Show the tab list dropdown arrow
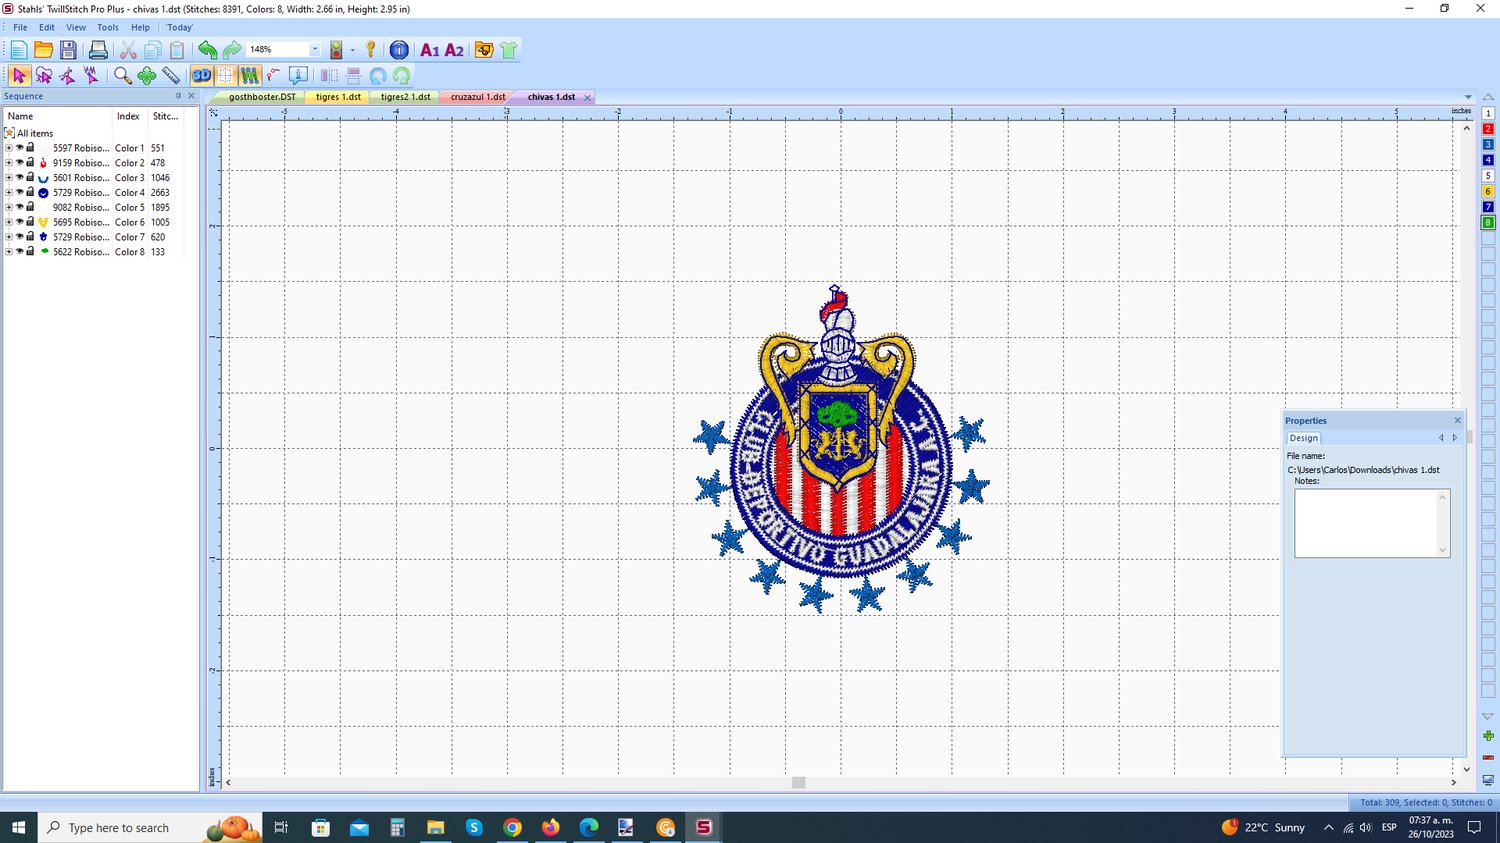Viewport: 1500px width, 843px height. (x=1468, y=97)
